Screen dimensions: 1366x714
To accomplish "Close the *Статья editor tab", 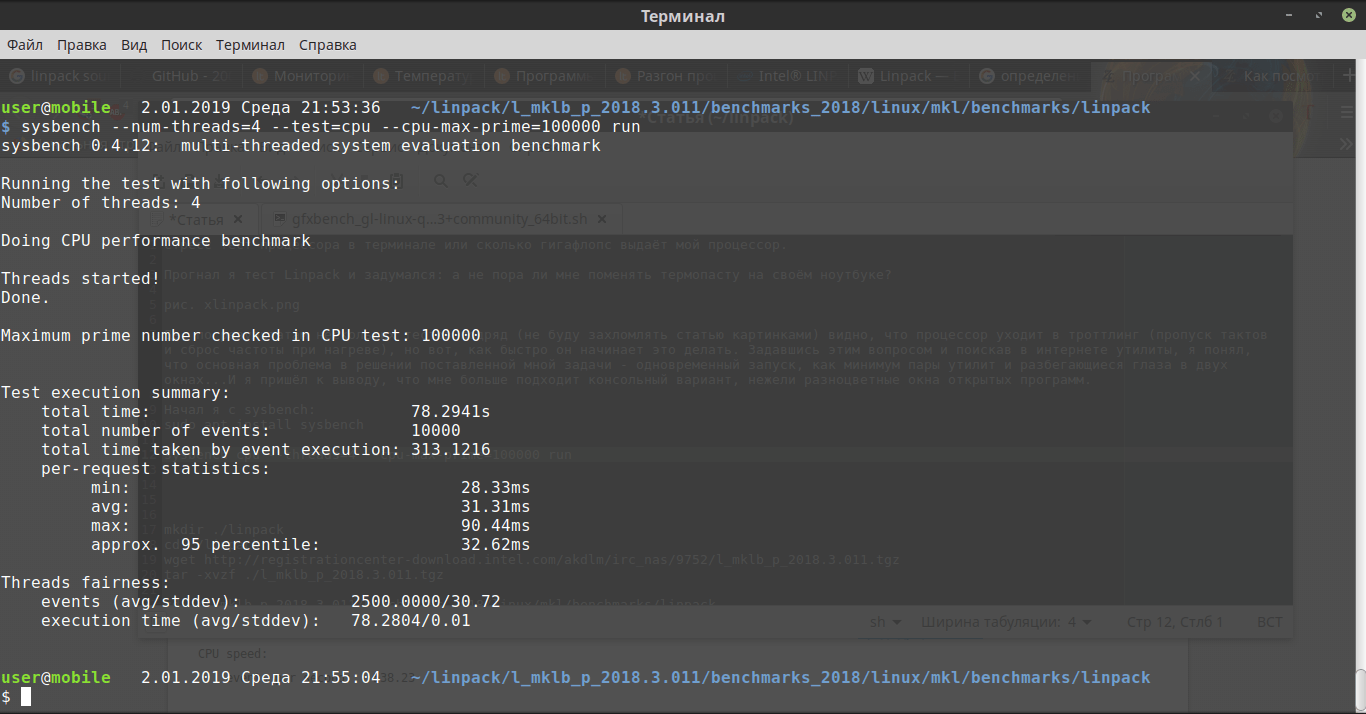I will (x=238, y=219).
